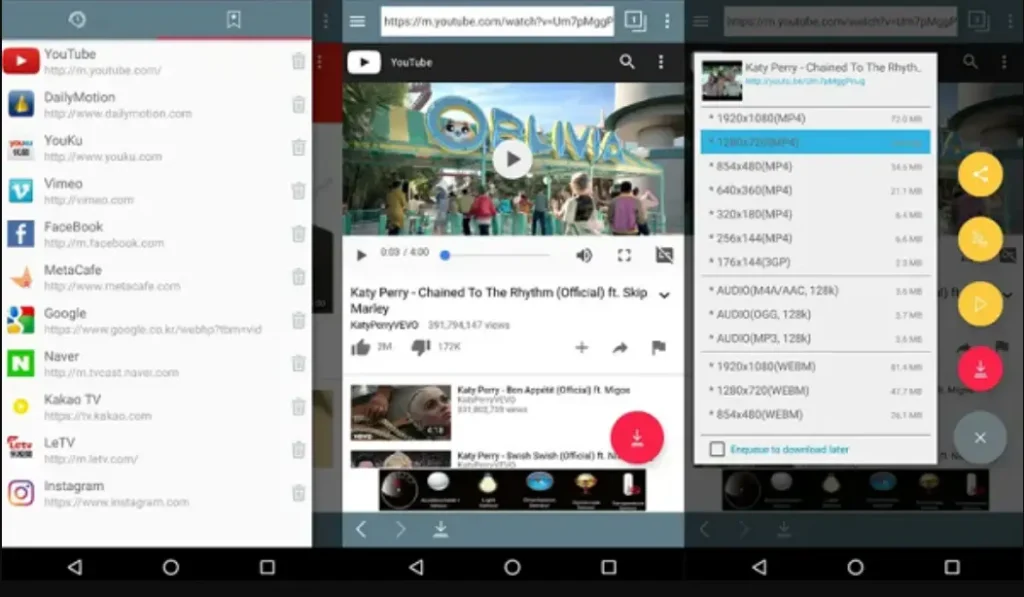Search YouTube with the magnifier icon
1024x597 pixels.
627,62
